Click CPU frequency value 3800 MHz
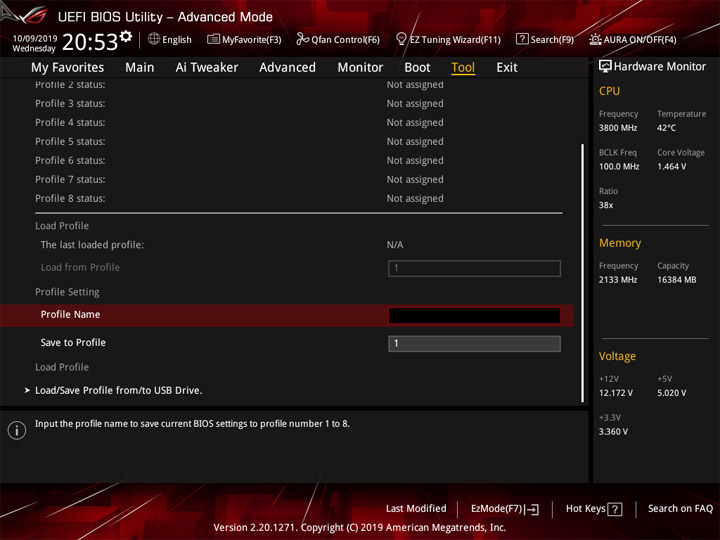720x540 pixels. (x=618, y=128)
